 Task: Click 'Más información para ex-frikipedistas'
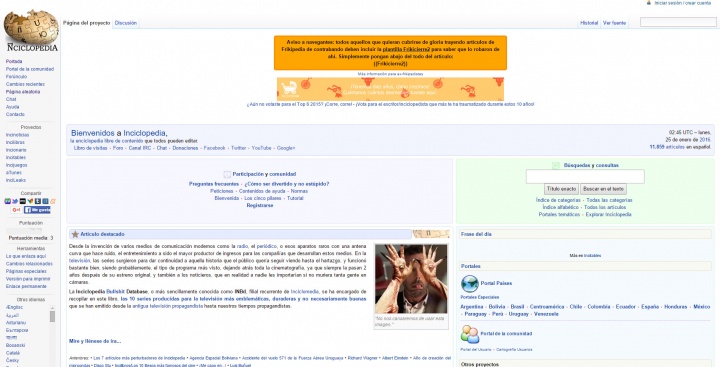click(x=390, y=74)
